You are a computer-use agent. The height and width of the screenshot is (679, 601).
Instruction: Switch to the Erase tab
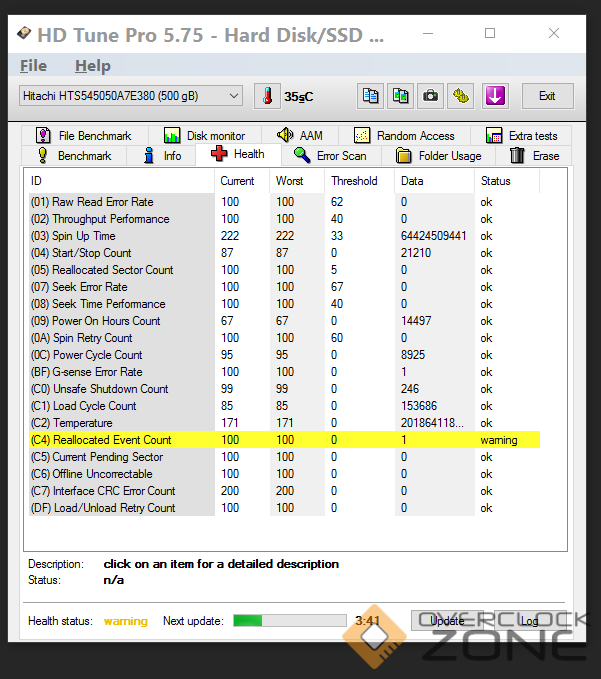[534, 155]
